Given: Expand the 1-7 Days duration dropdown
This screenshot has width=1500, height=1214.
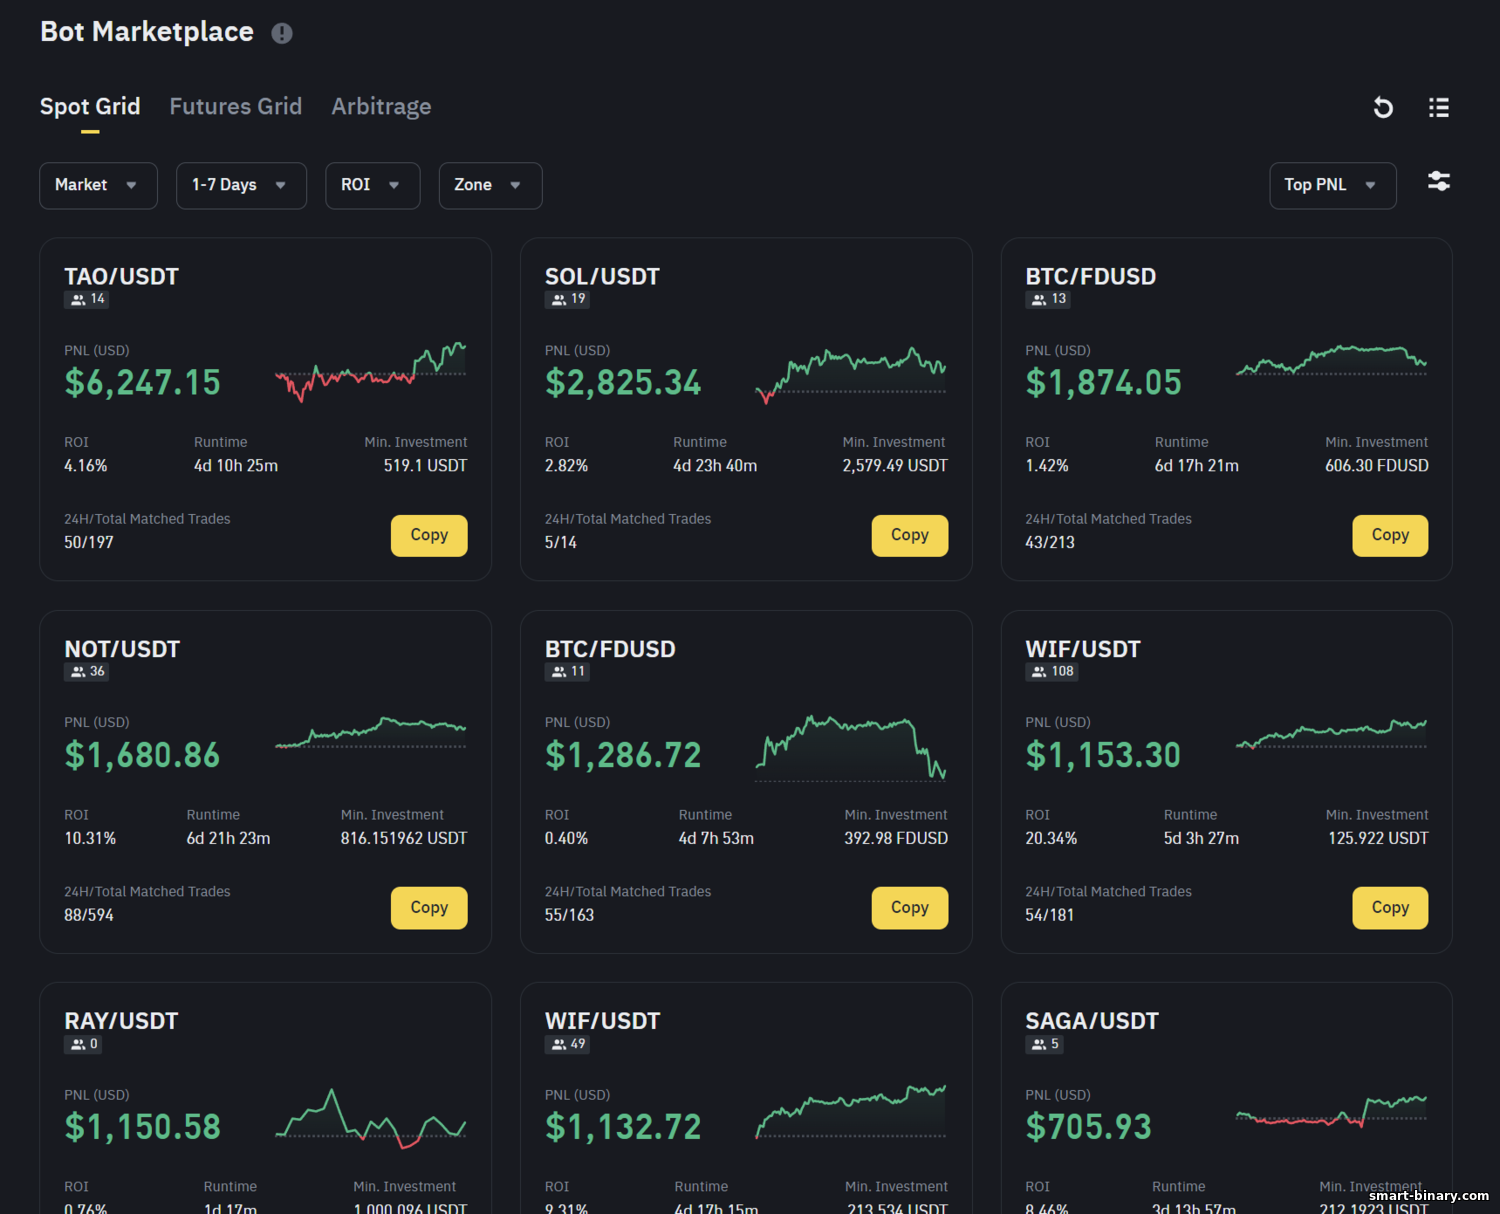Looking at the screenshot, I should pos(241,185).
